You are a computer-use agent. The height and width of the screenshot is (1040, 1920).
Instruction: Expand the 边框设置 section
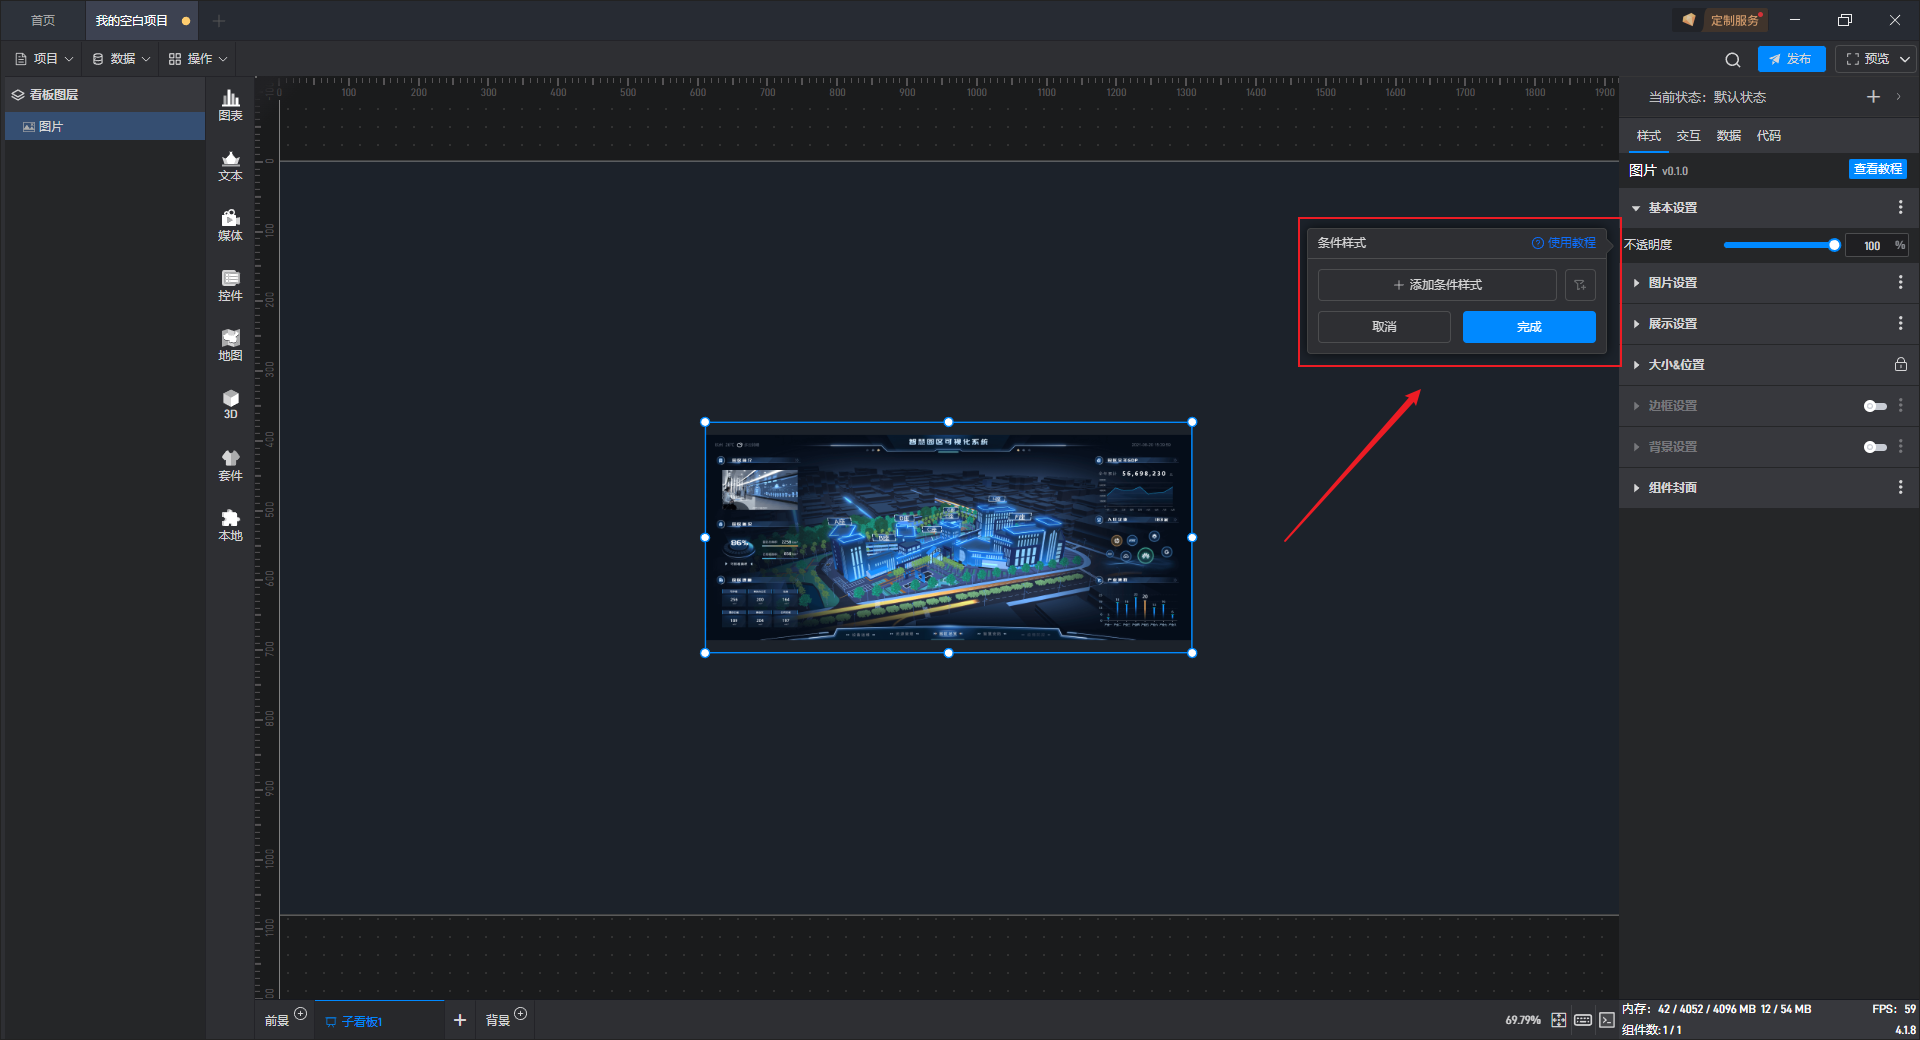[x=1636, y=406]
